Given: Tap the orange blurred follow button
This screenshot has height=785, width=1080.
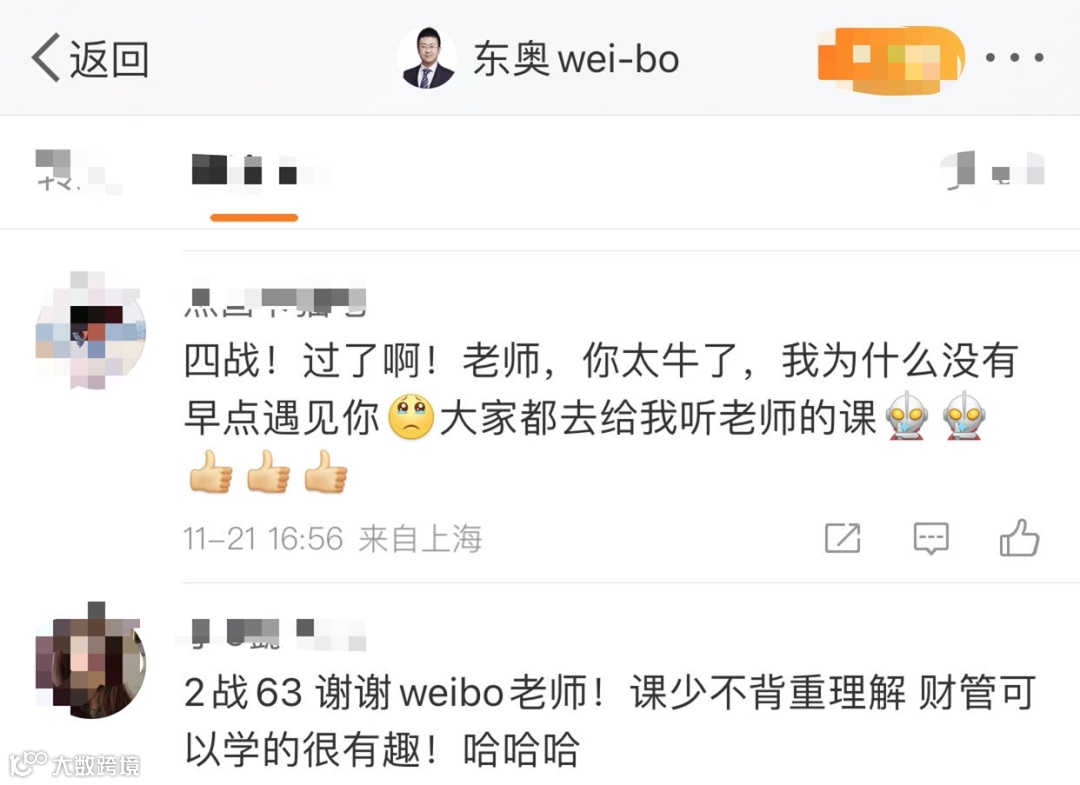Looking at the screenshot, I should (x=891, y=61).
